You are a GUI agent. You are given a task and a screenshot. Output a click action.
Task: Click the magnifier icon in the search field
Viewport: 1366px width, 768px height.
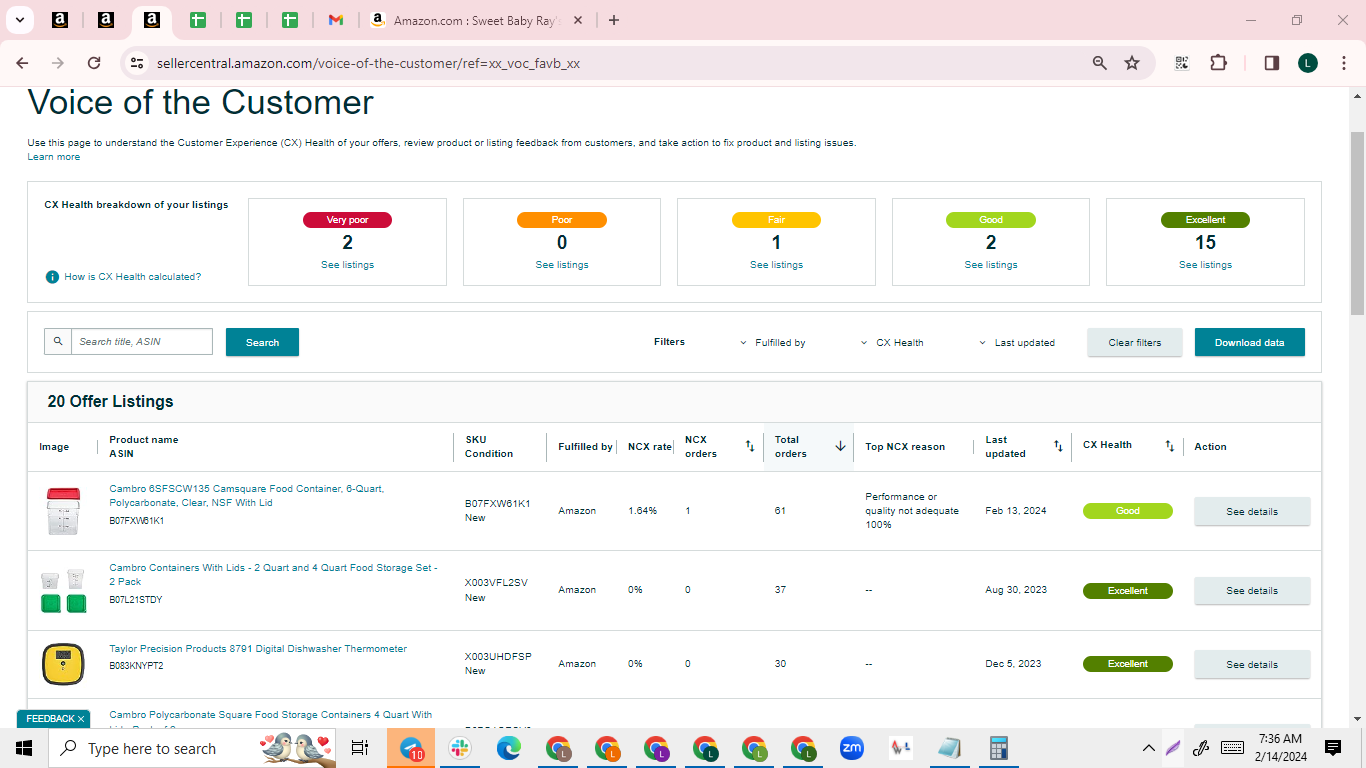58,342
